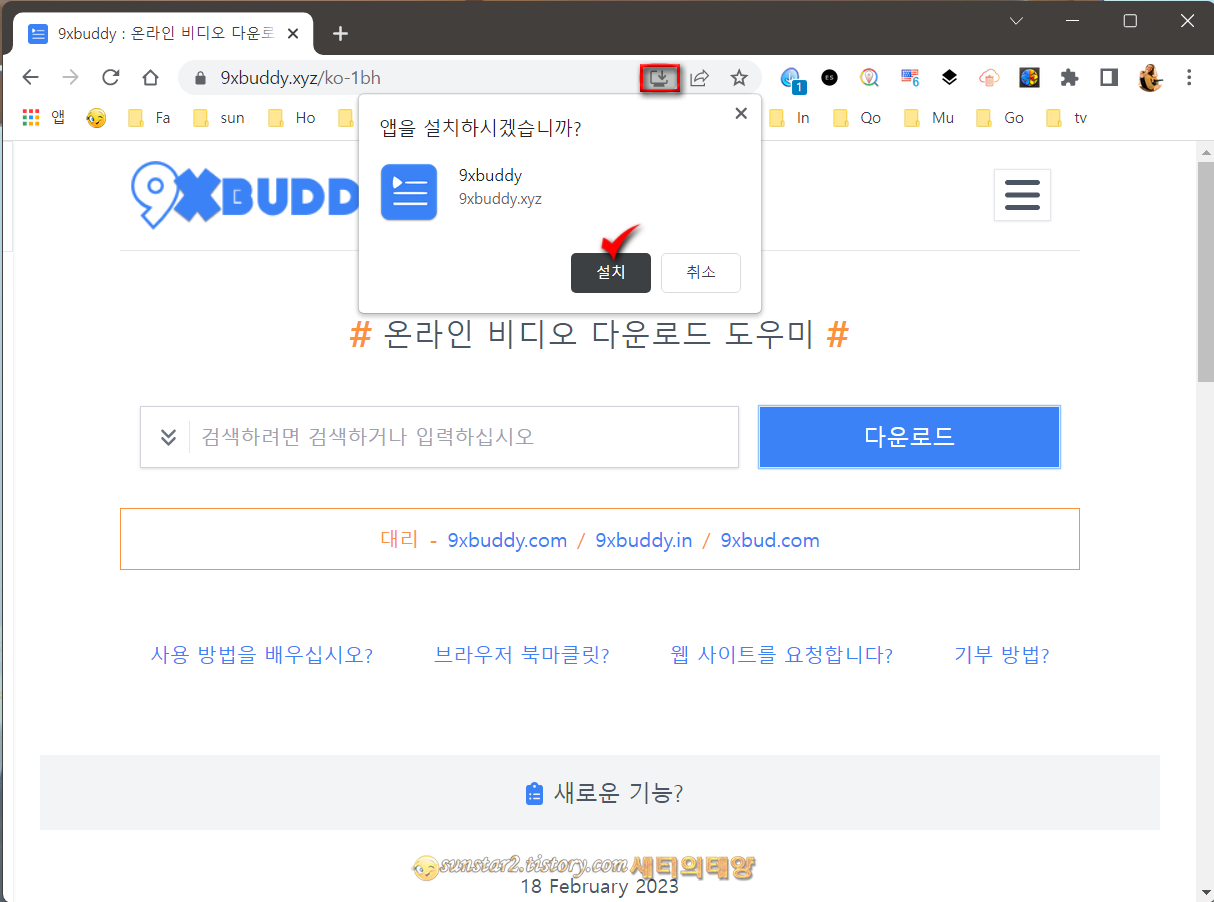Click the install app icon in address bar
This screenshot has width=1214, height=902.
(660, 77)
